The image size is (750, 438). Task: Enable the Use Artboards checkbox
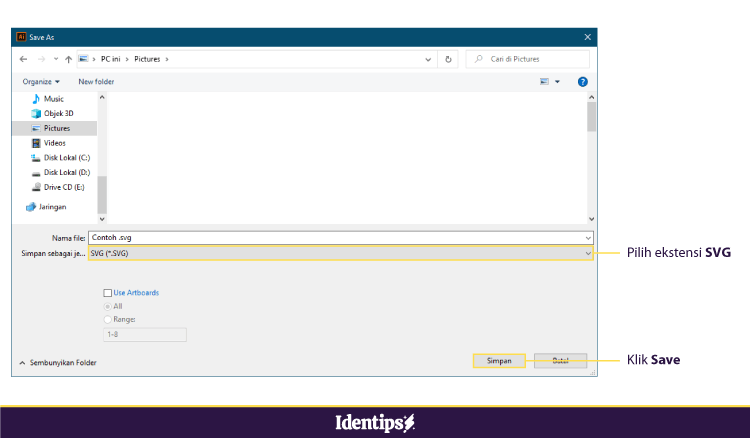click(x=108, y=293)
